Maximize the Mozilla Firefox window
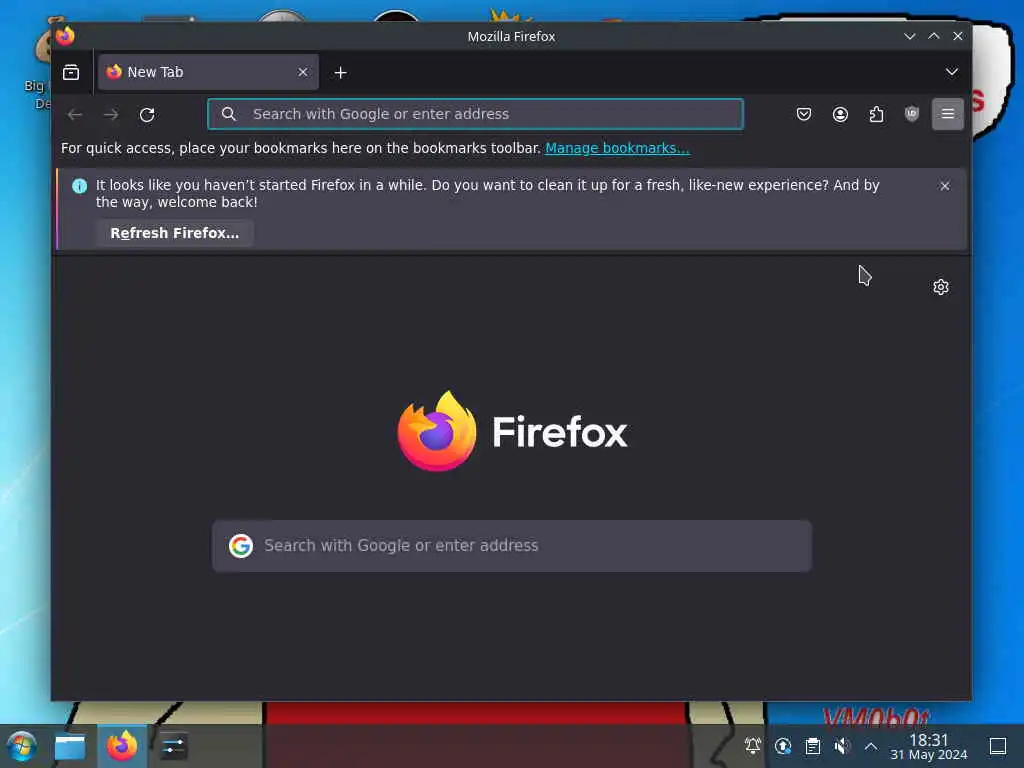 coord(934,36)
